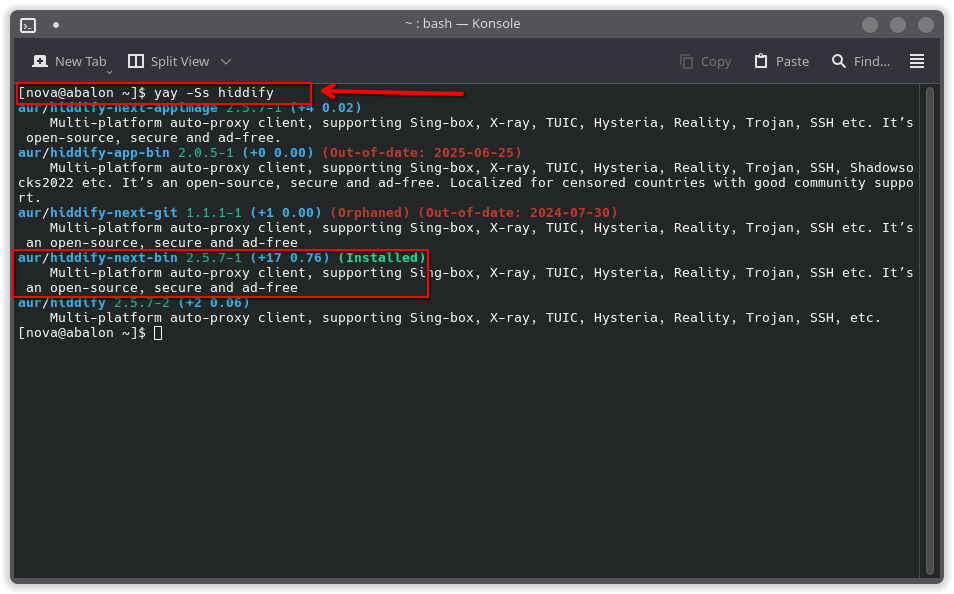Click the '~ : bash — Konsole' window title

462,24
